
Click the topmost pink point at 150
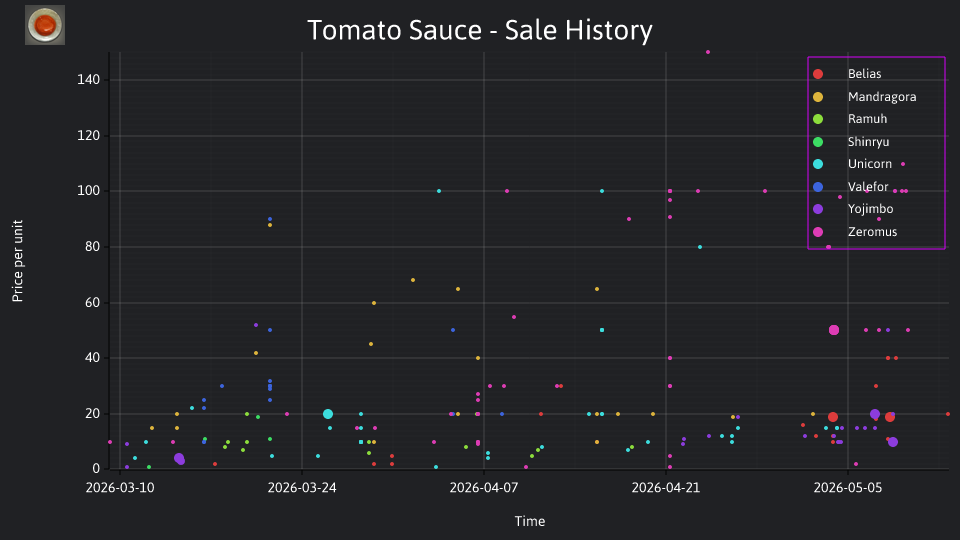pos(708,53)
